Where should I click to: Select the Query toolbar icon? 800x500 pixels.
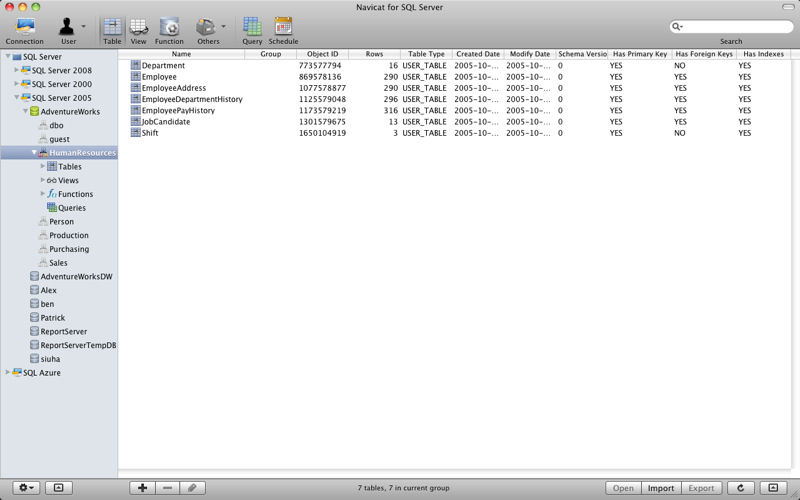pyautogui.click(x=252, y=27)
